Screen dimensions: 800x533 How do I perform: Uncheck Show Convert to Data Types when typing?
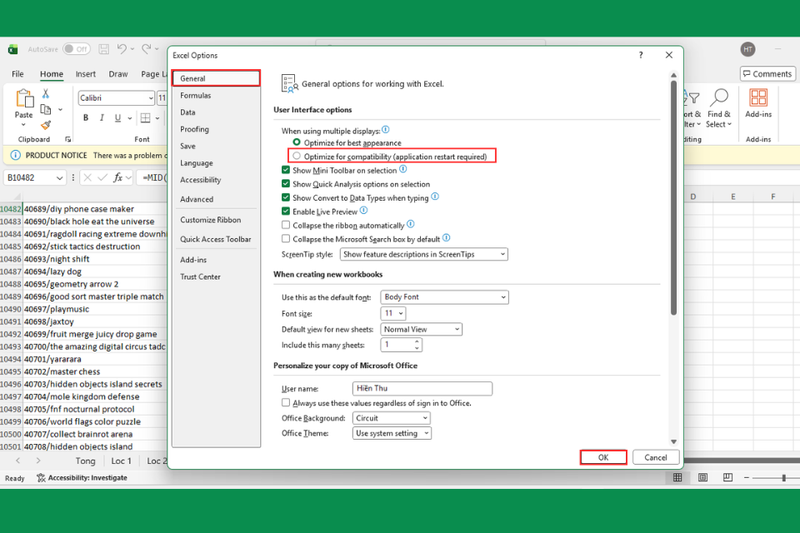pos(286,197)
